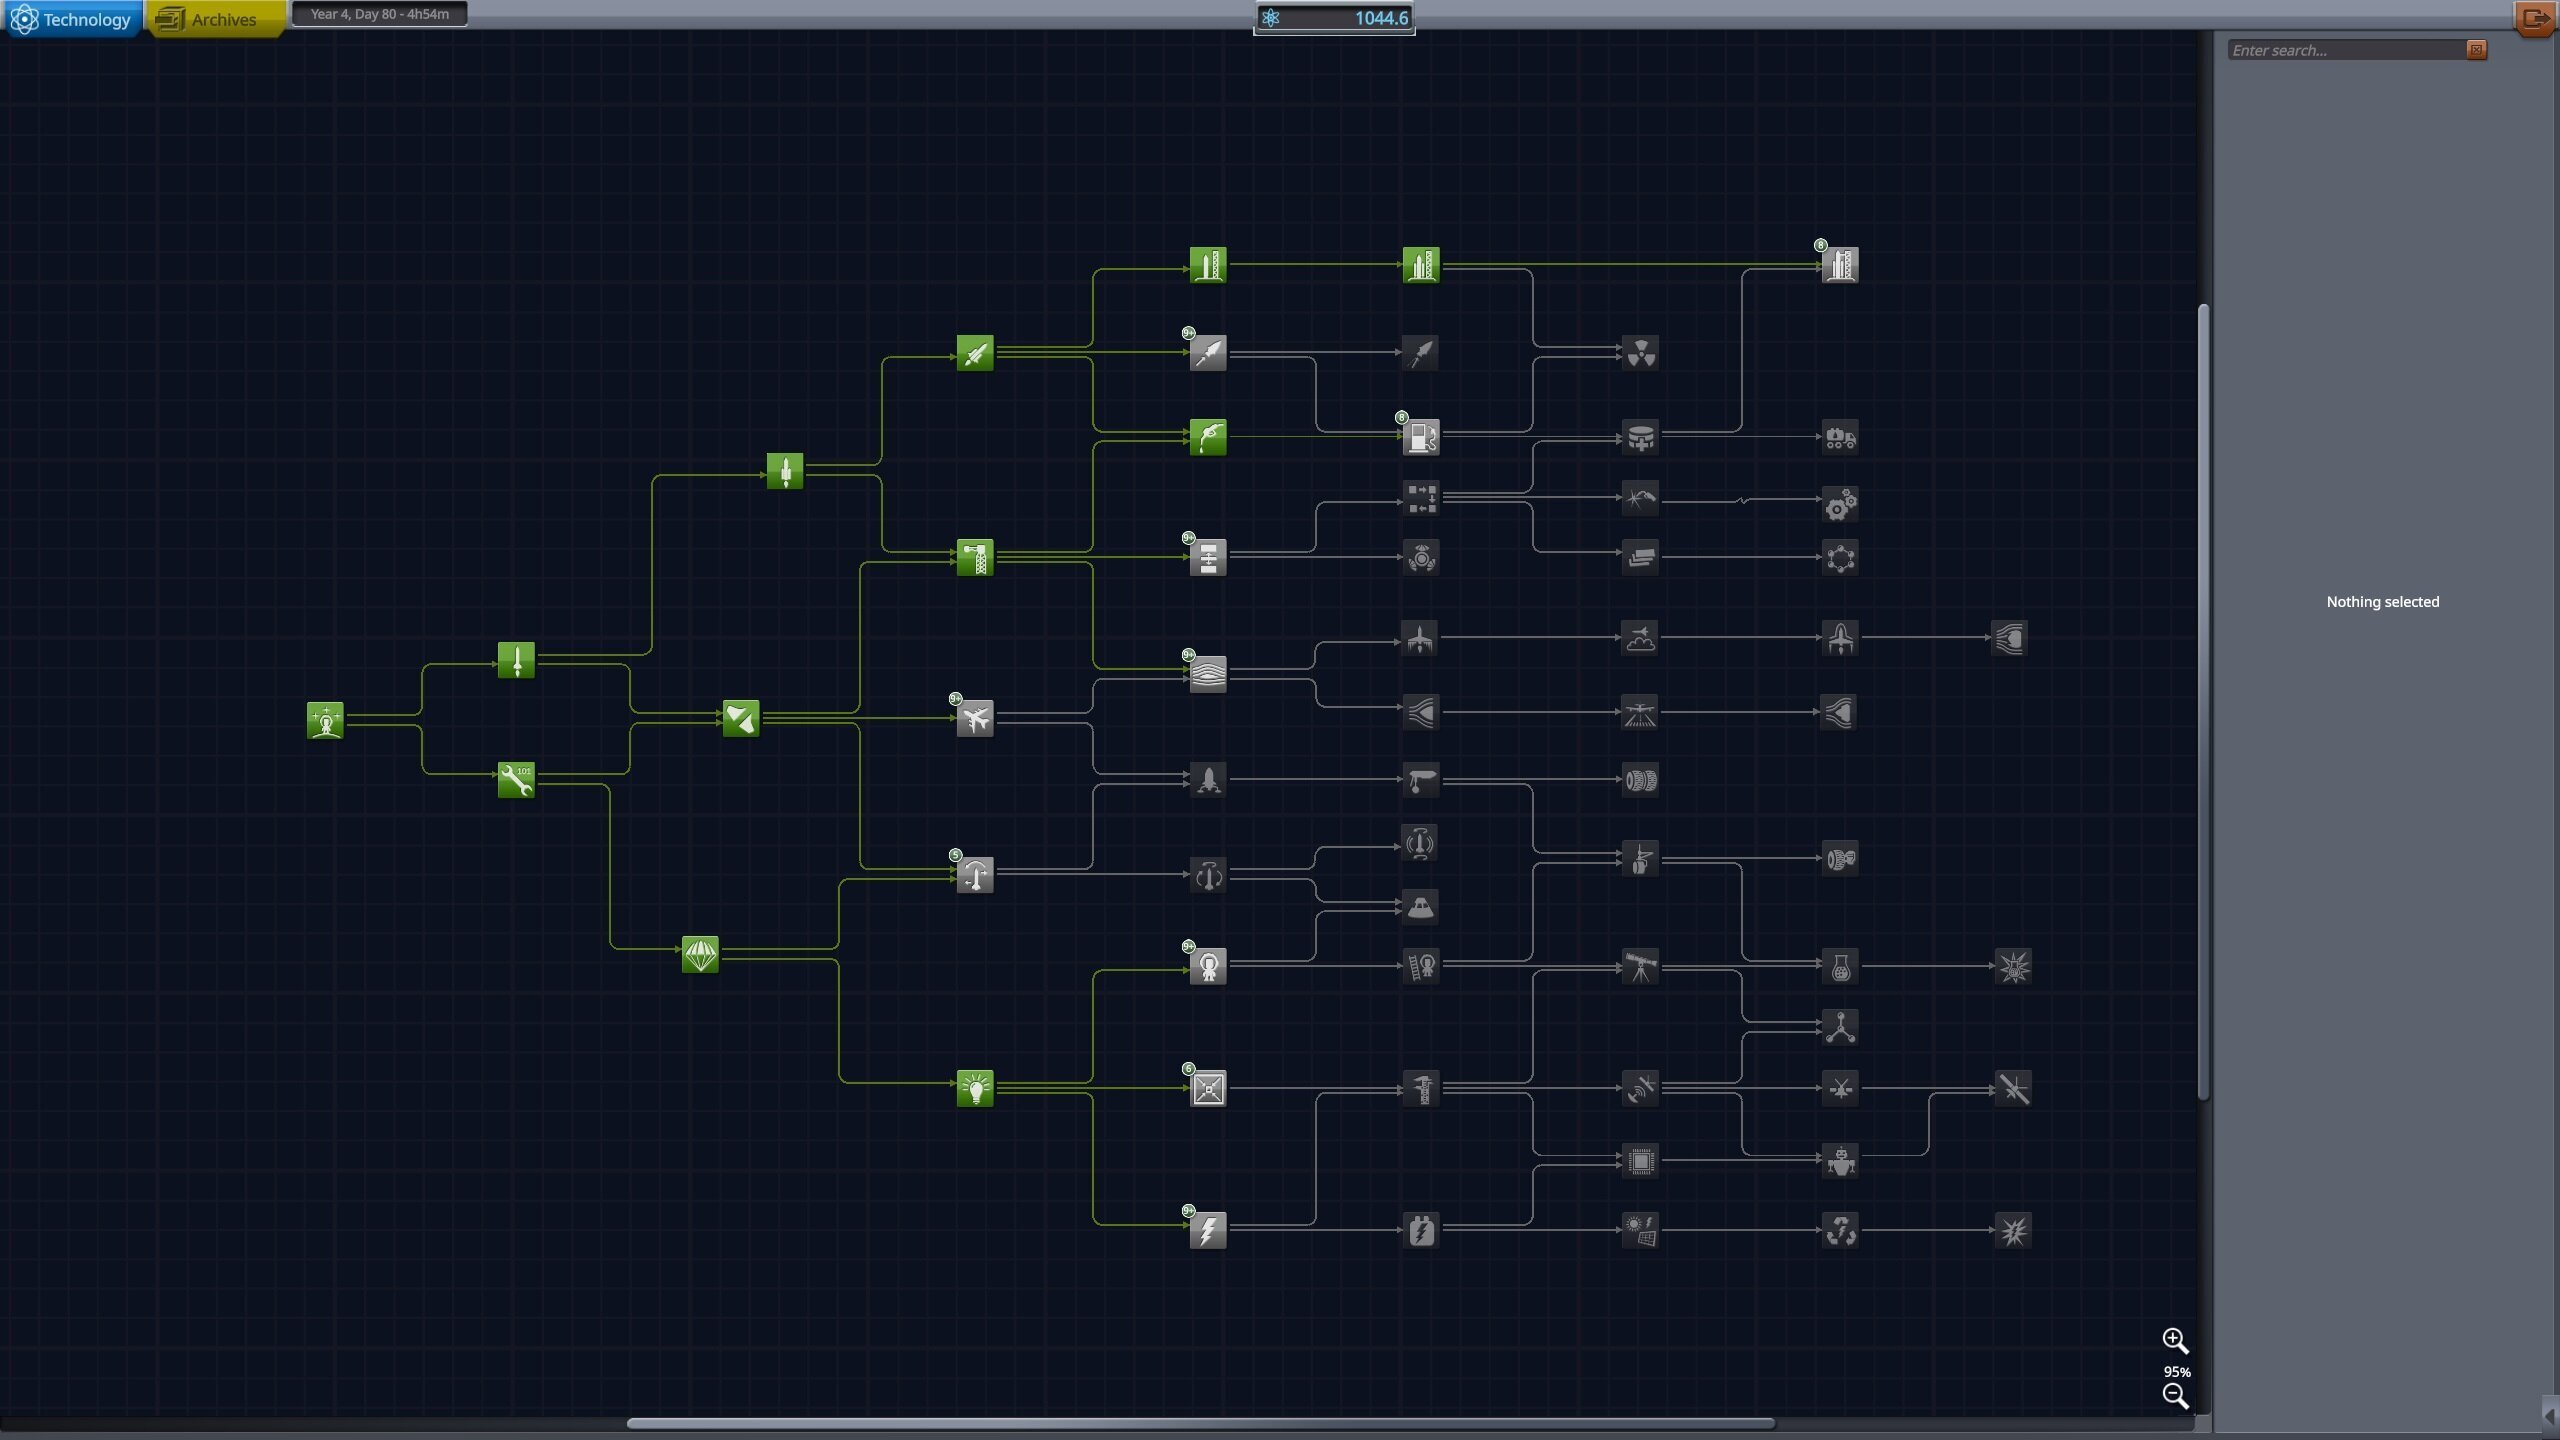Select the jet above clouds node
This screenshot has height=1440, width=2560.
coord(1640,638)
